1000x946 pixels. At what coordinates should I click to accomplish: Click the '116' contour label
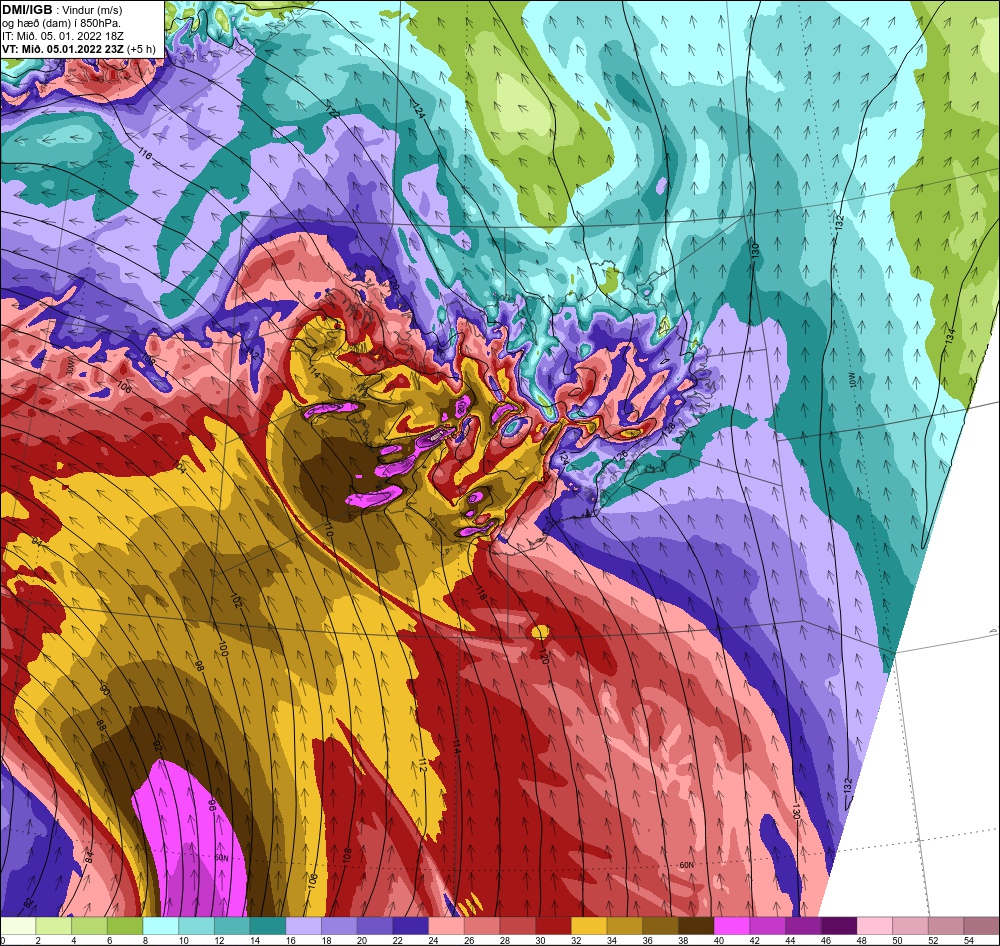point(145,154)
